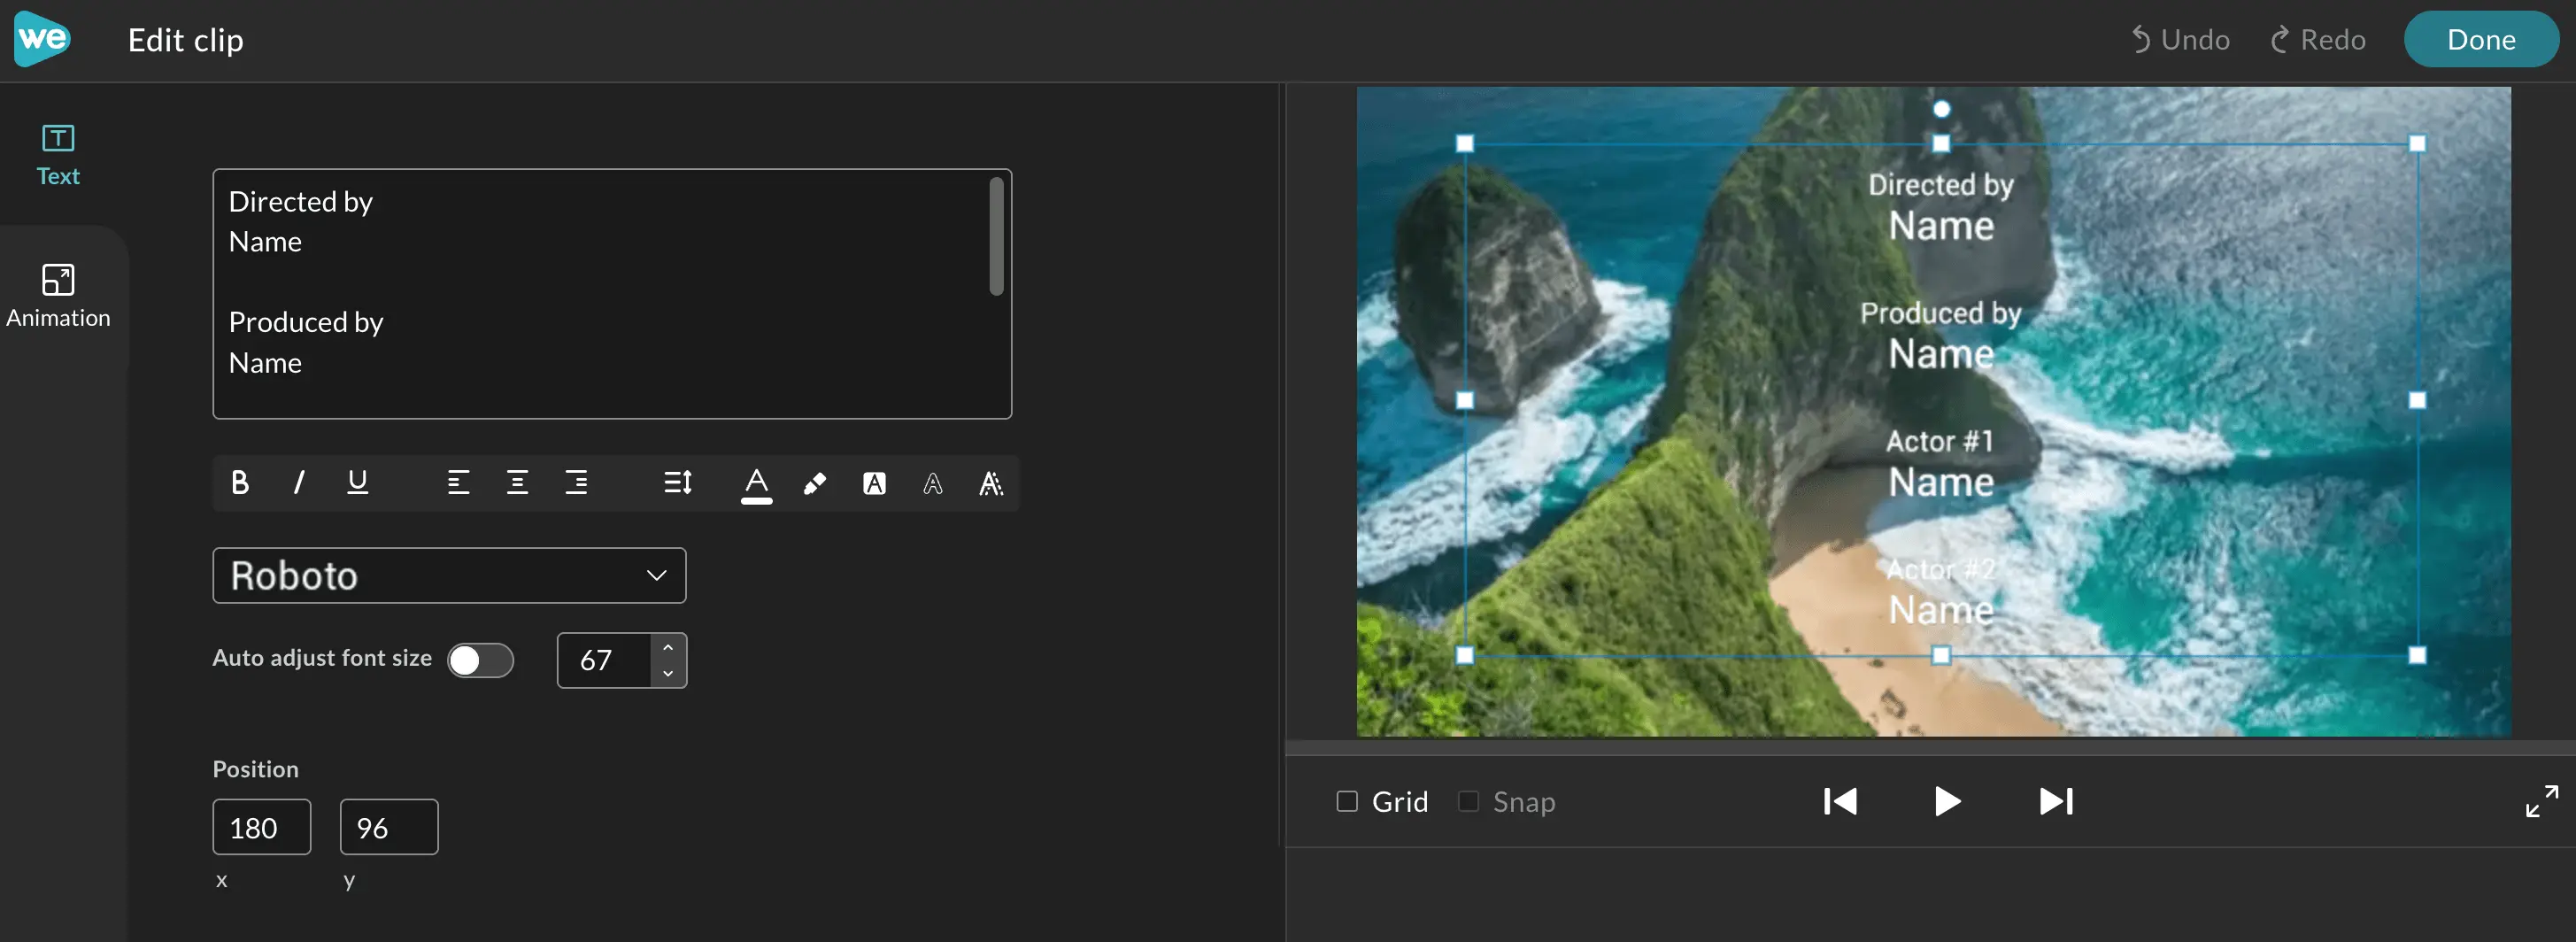Image resolution: width=2576 pixels, height=942 pixels.
Task: Click 'Actor #2' text in preview
Action: 1940,569
